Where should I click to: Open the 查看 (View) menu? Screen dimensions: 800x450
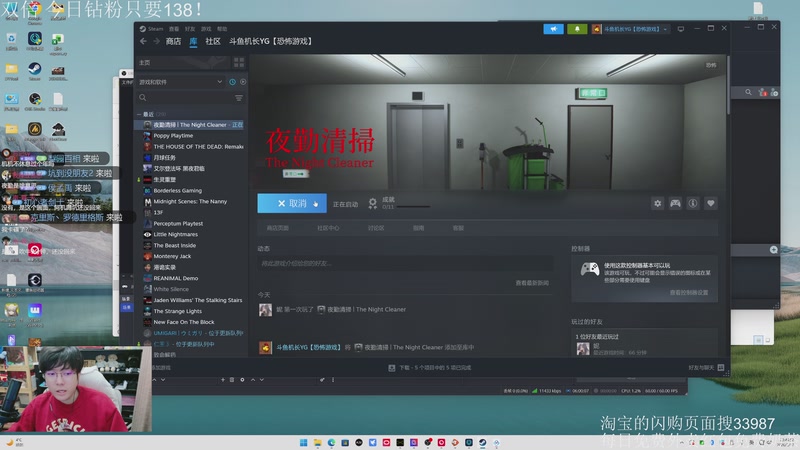click(x=174, y=29)
